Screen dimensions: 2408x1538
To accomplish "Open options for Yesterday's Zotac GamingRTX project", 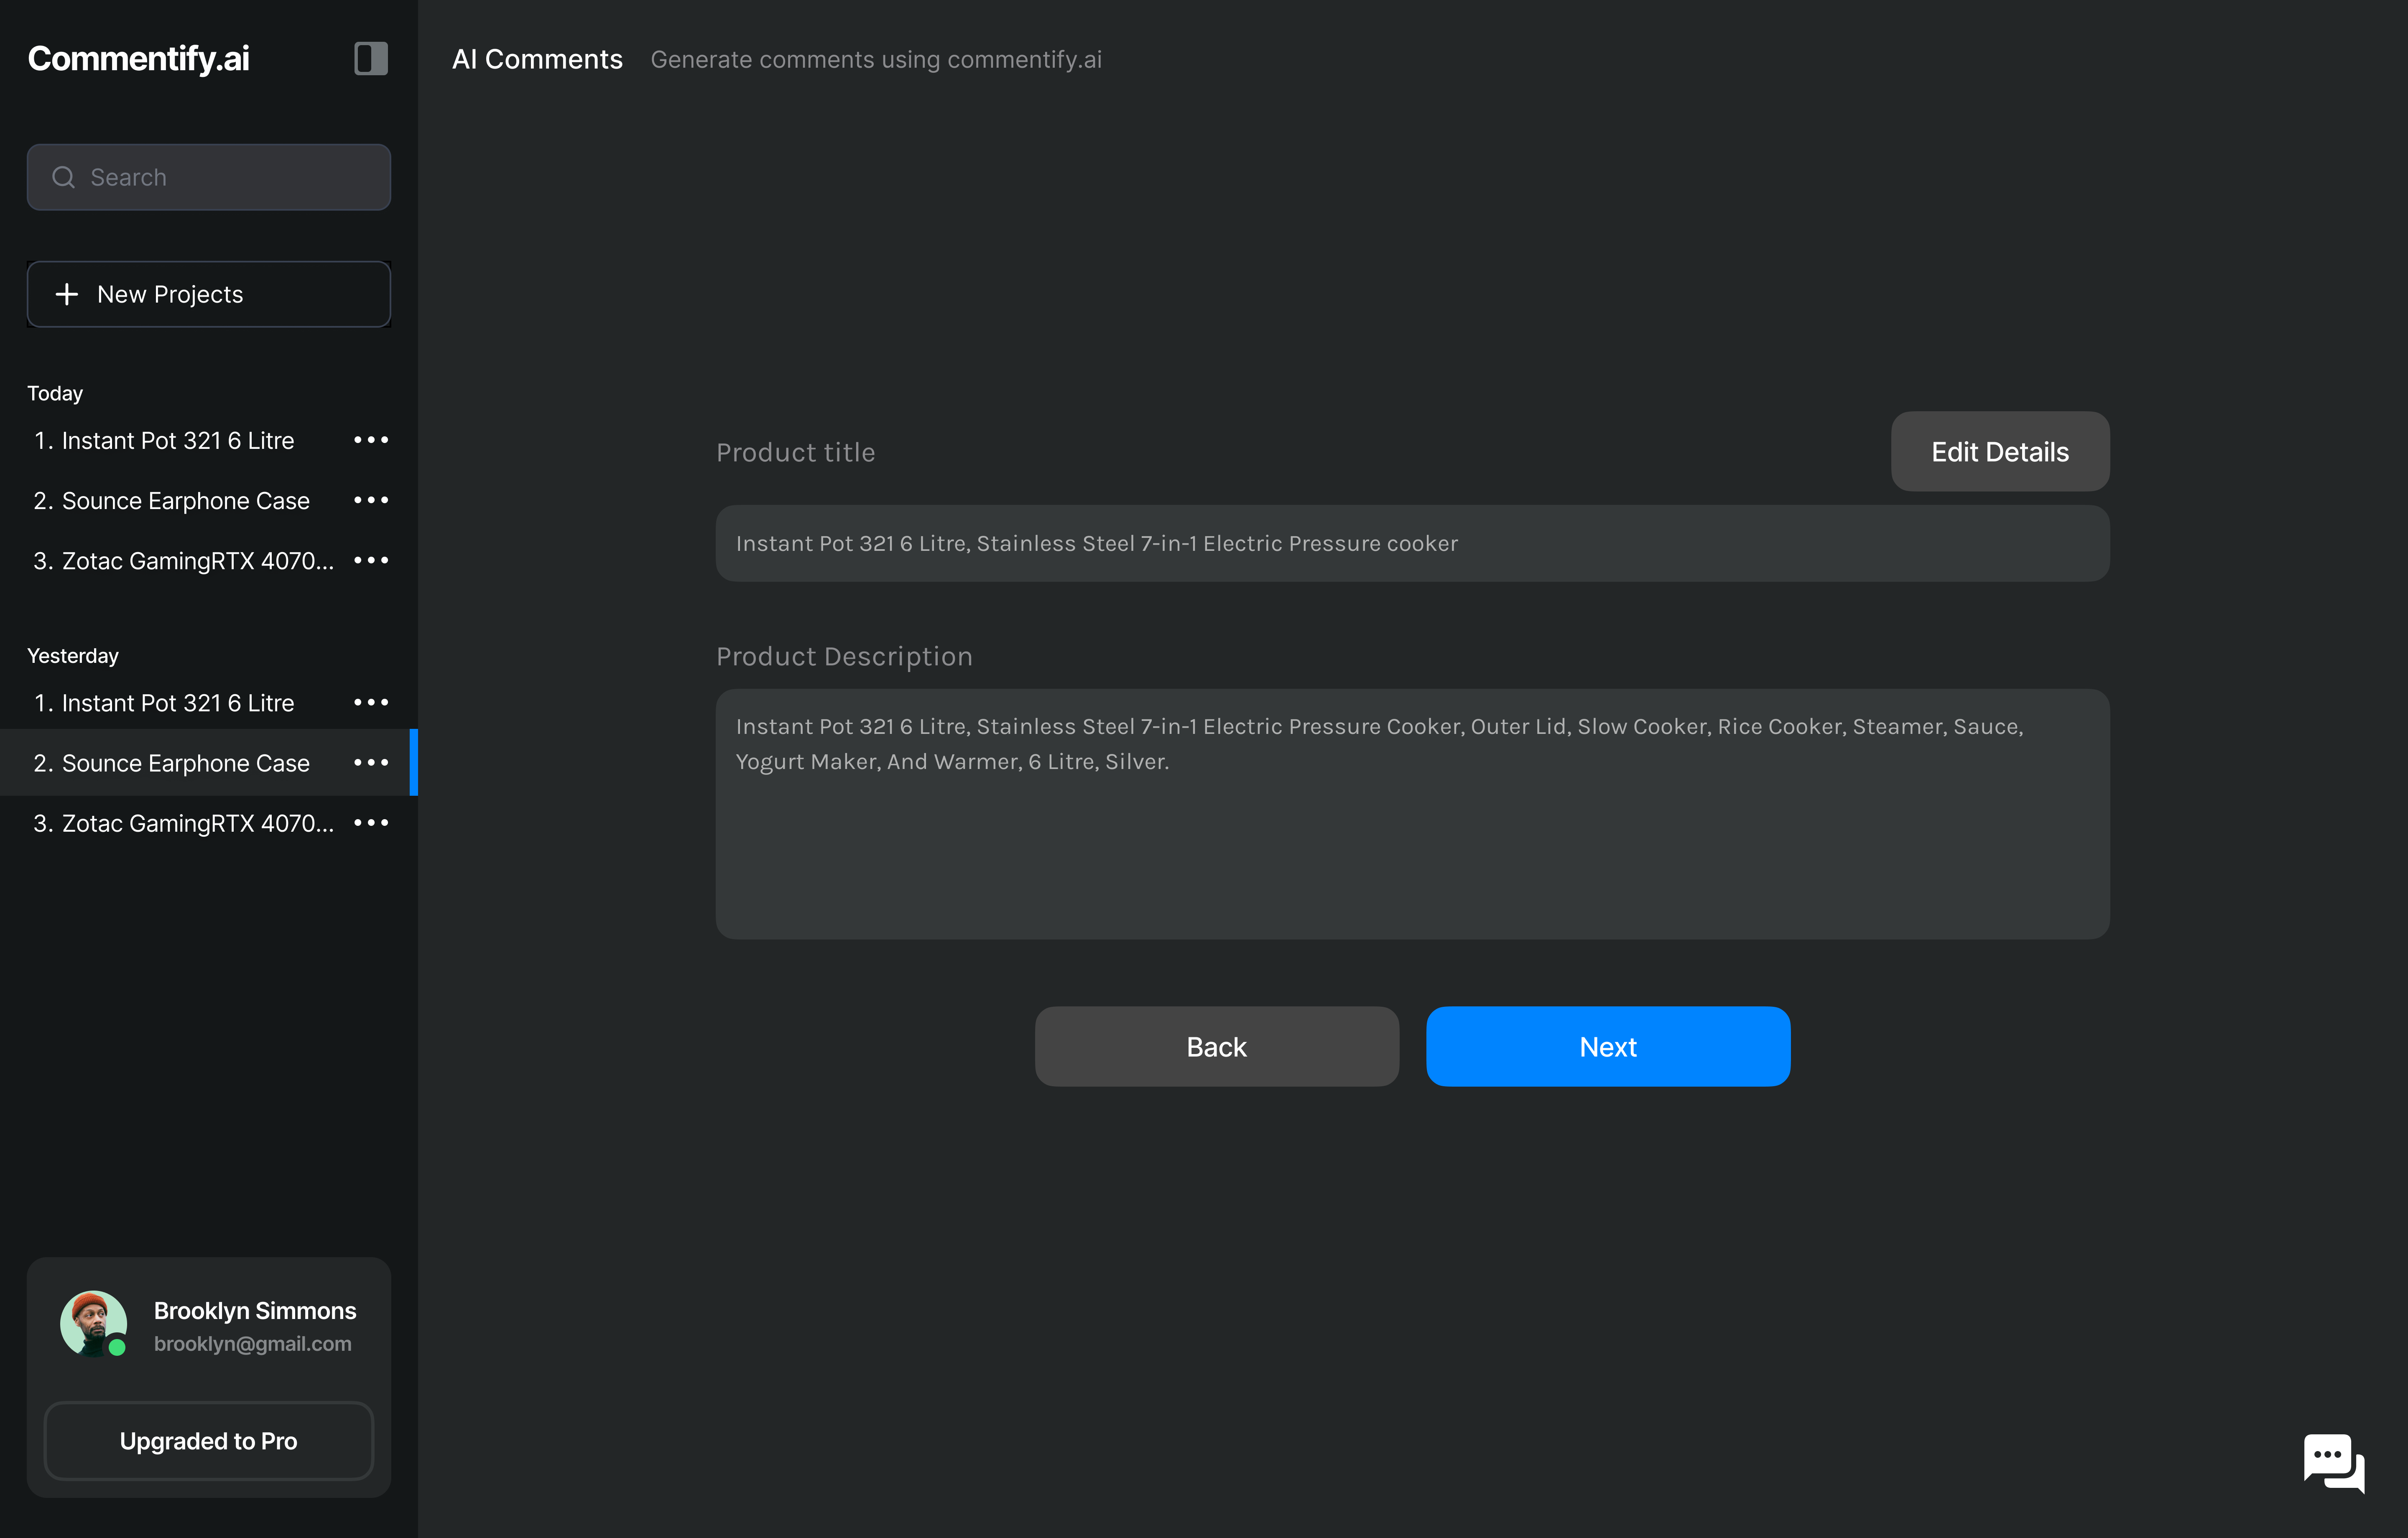I will click(x=371, y=822).
